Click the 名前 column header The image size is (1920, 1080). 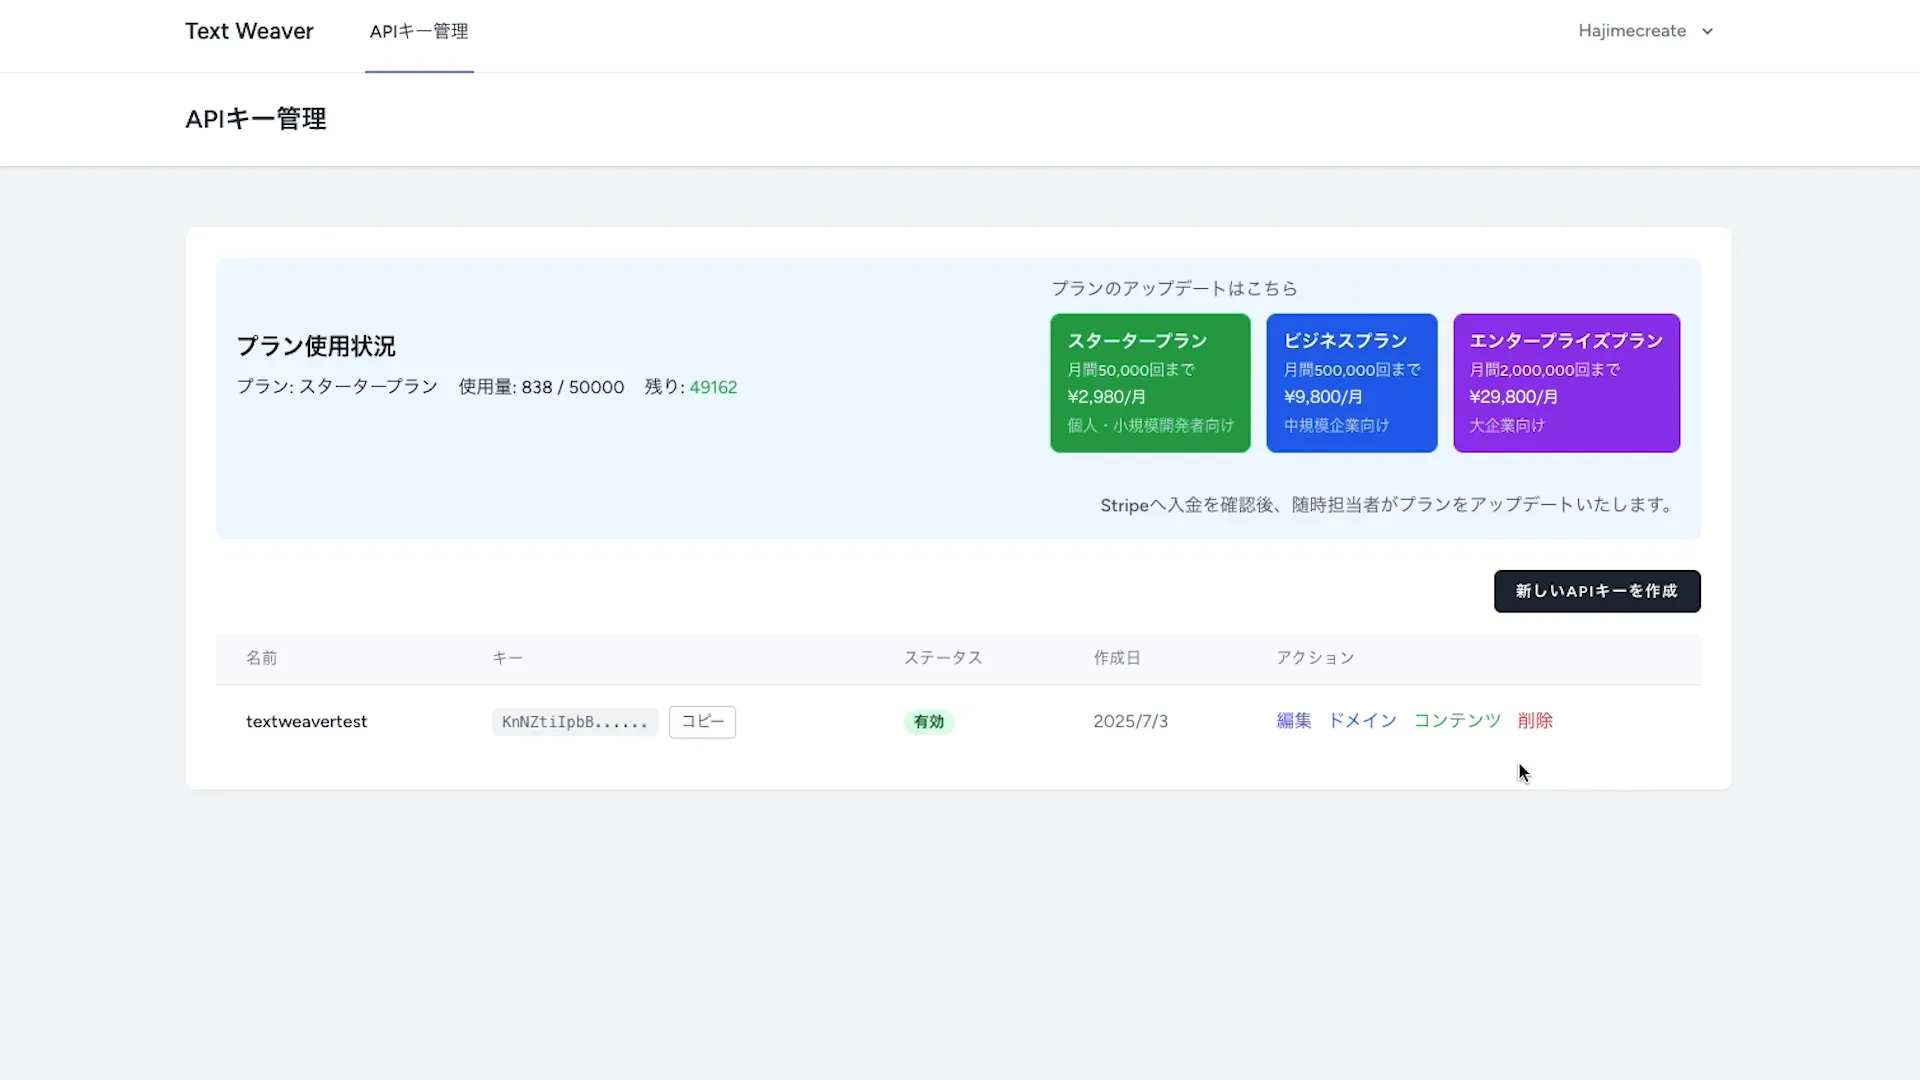coord(262,658)
